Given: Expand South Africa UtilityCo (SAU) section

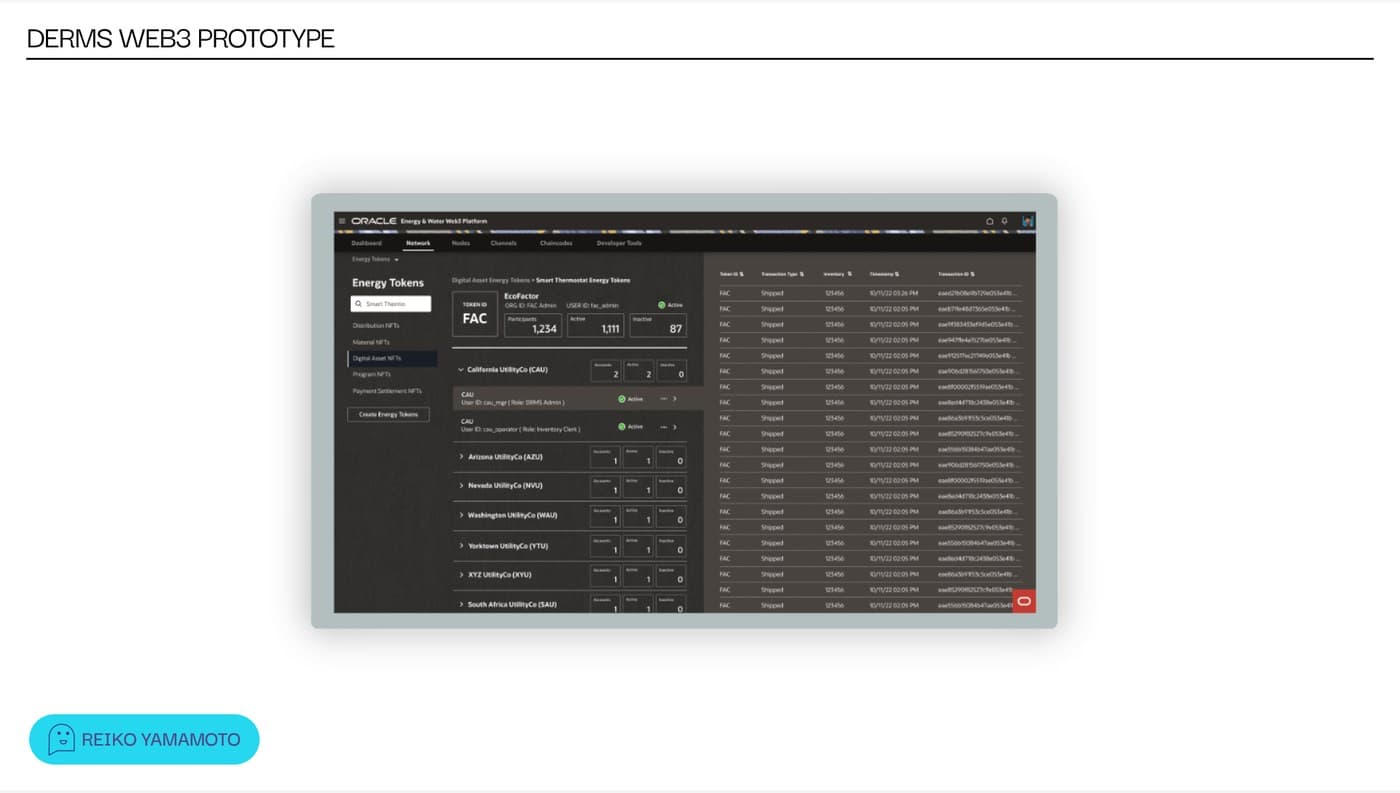Looking at the screenshot, I should point(461,605).
